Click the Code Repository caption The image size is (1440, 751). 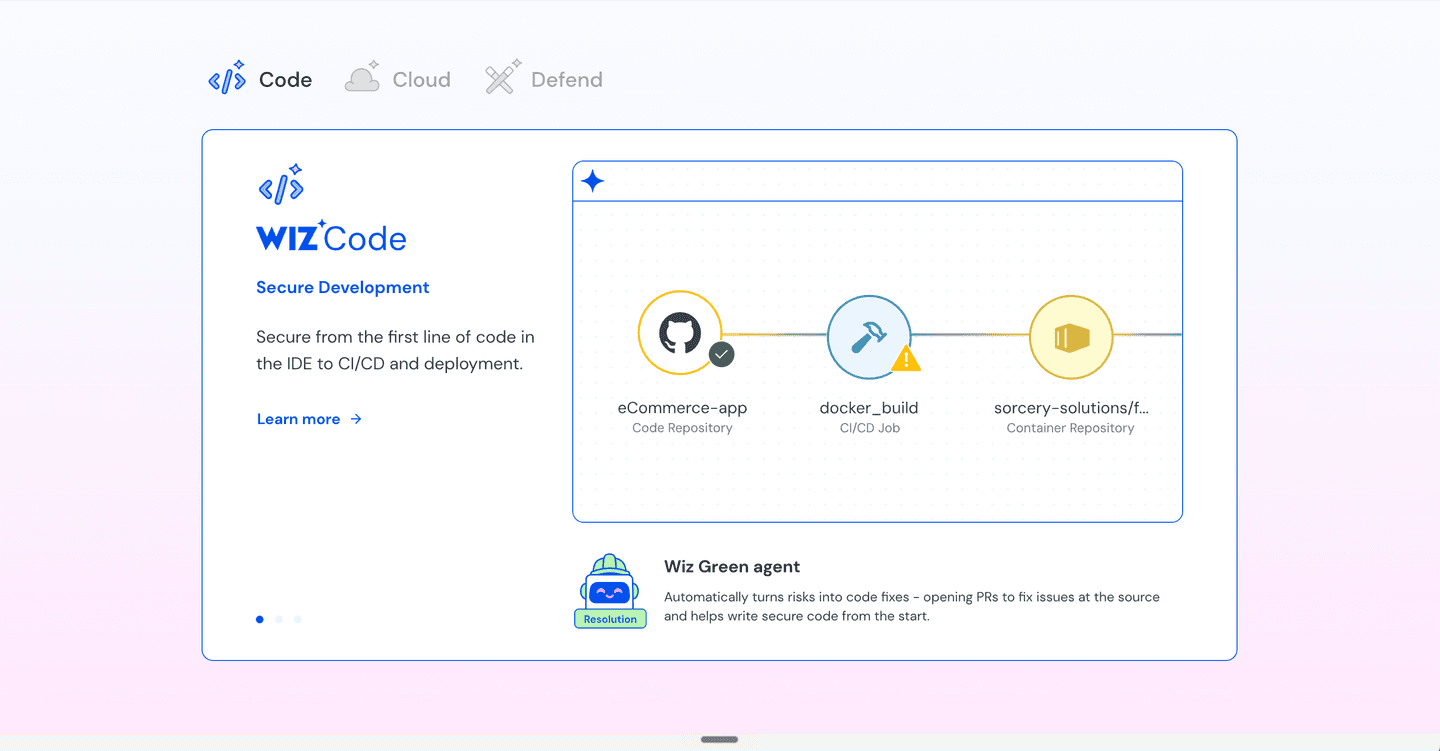point(682,428)
